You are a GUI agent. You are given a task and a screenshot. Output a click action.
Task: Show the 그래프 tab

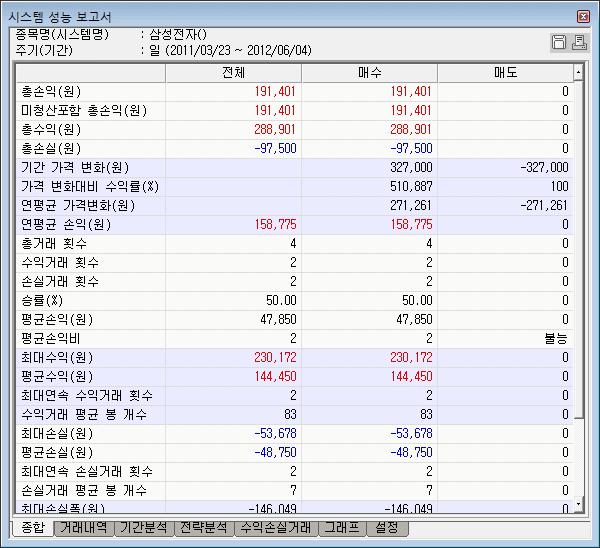coord(341,528)
